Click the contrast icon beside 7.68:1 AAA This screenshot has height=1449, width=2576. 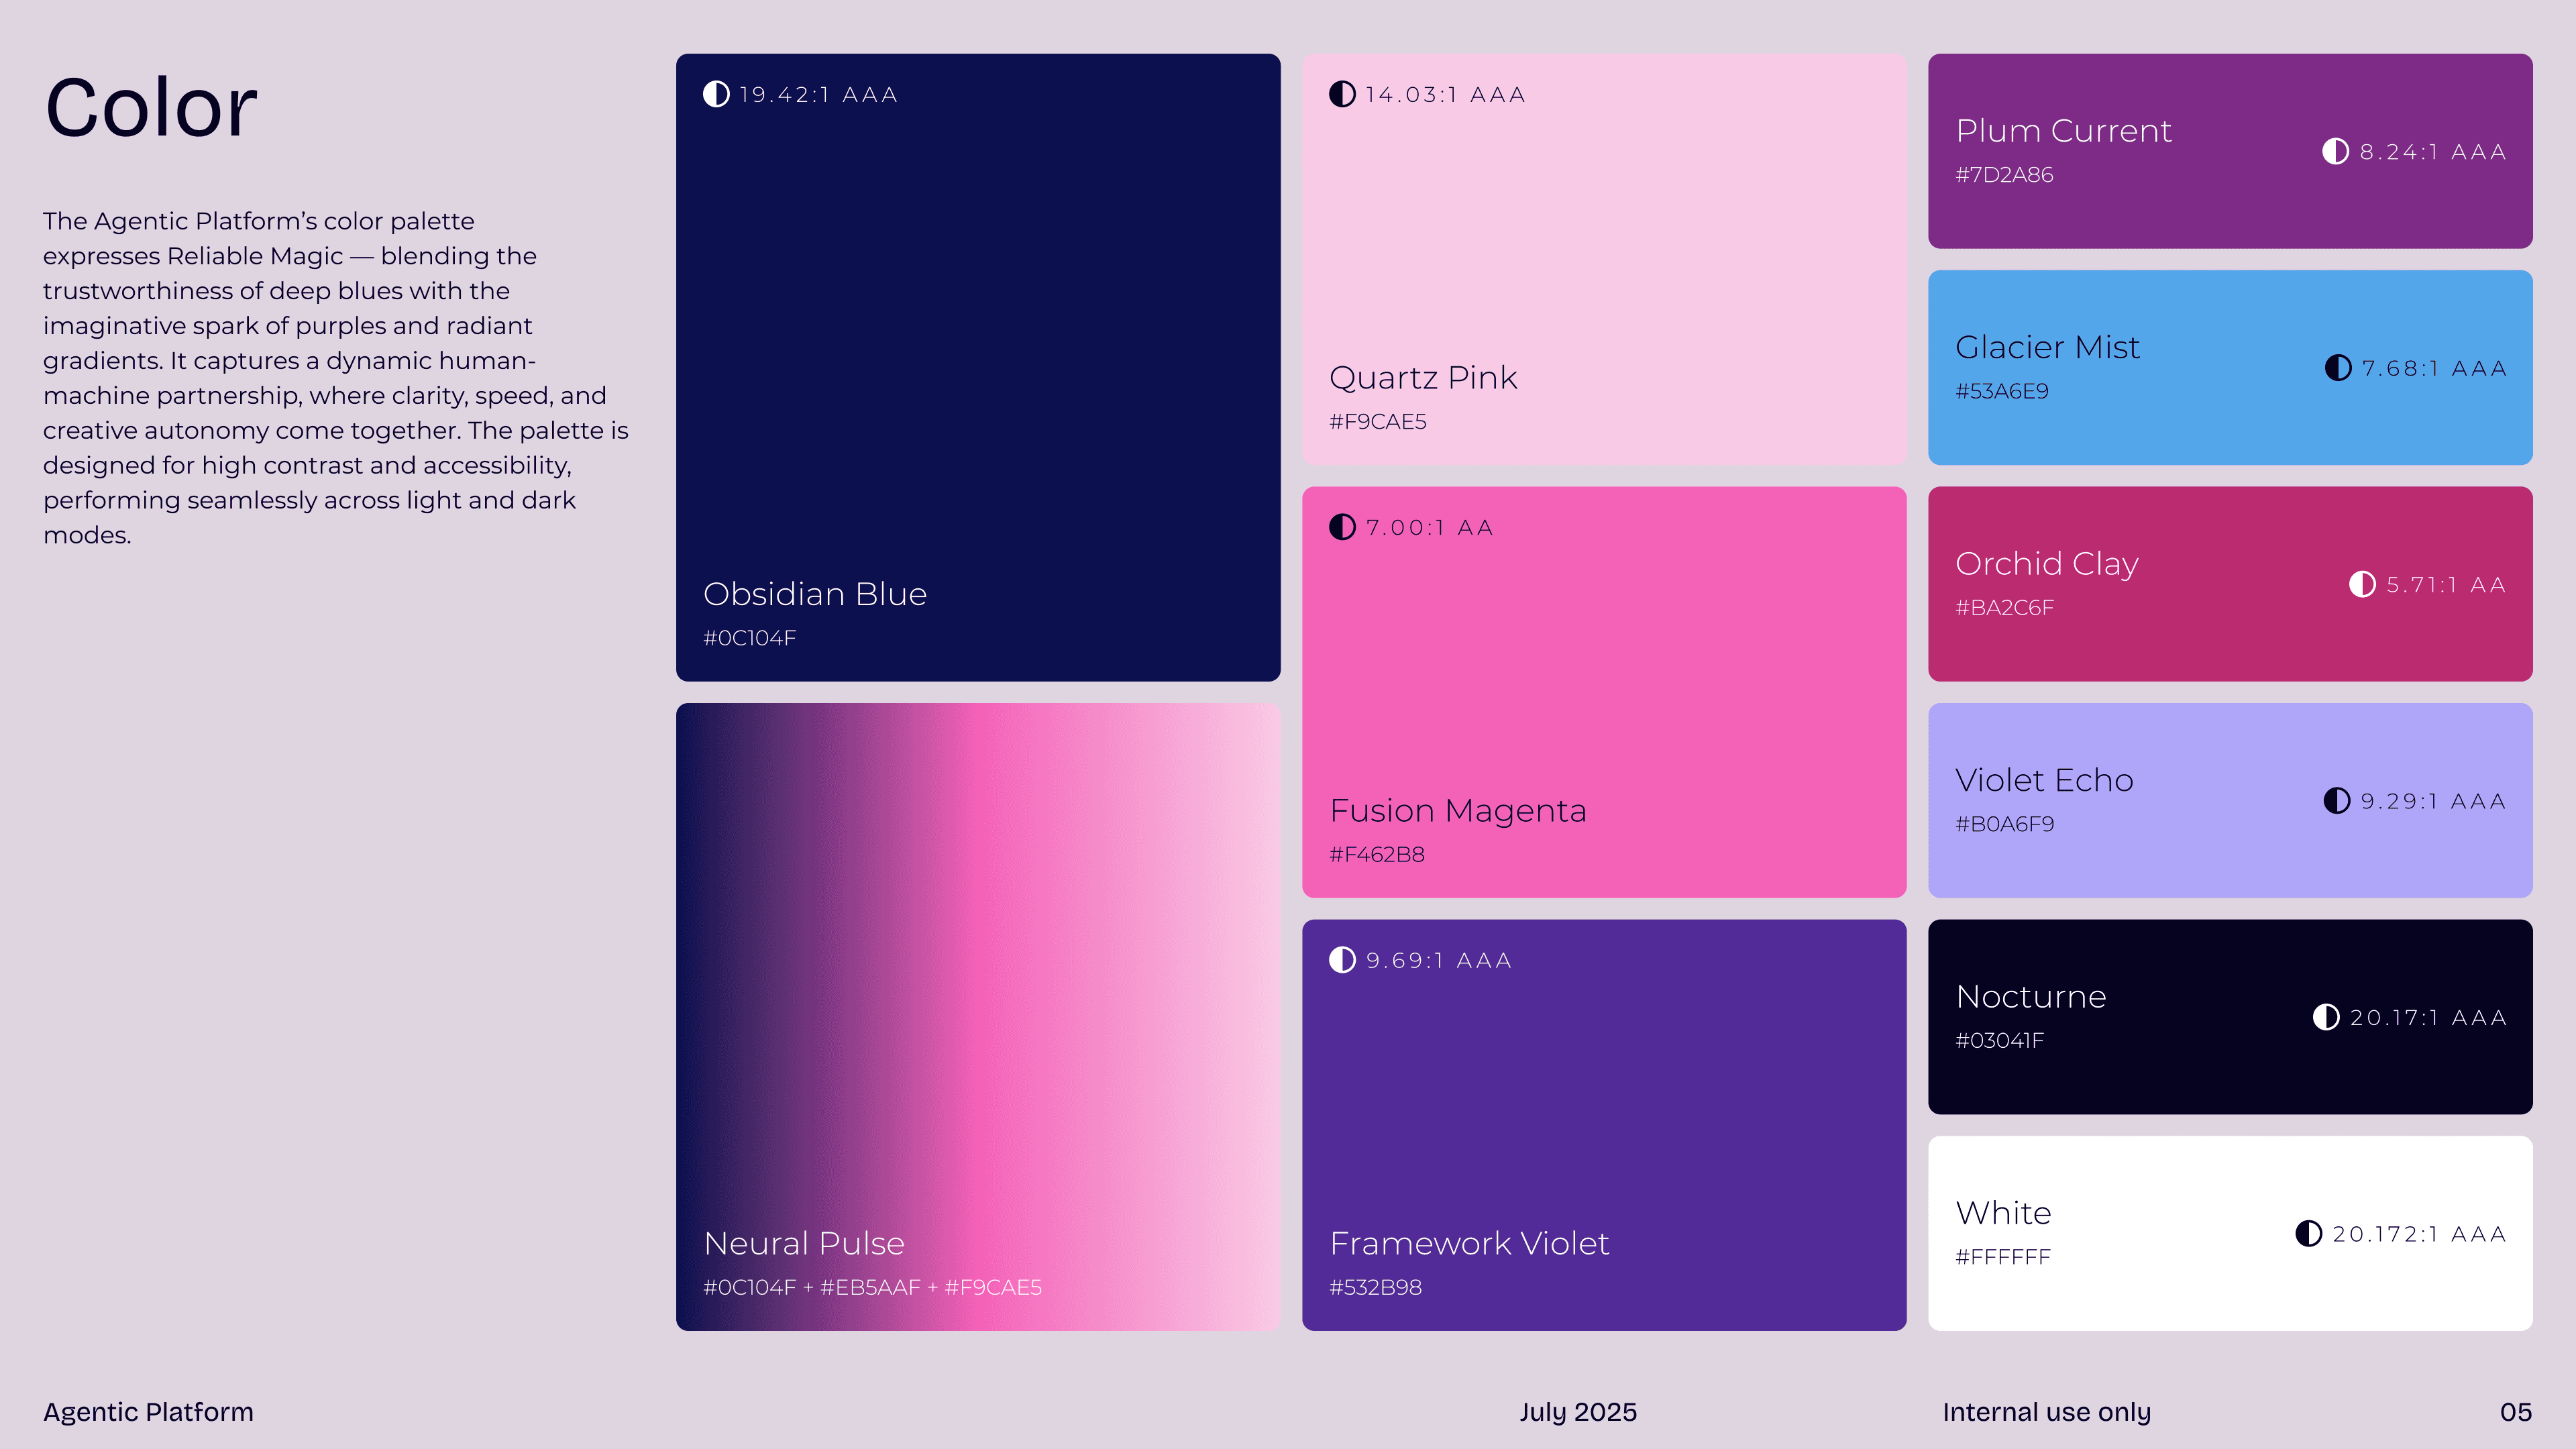2338,368
